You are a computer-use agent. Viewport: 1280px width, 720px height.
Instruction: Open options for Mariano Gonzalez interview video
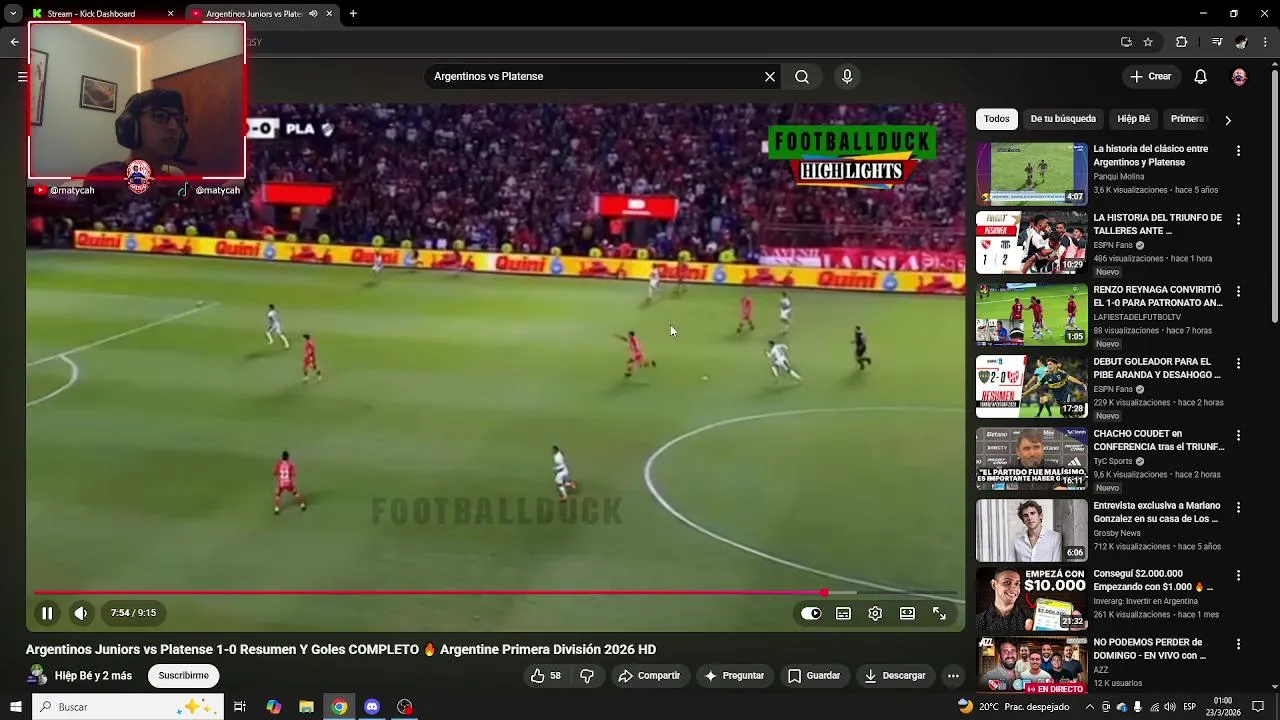(x=1238, y=507)
